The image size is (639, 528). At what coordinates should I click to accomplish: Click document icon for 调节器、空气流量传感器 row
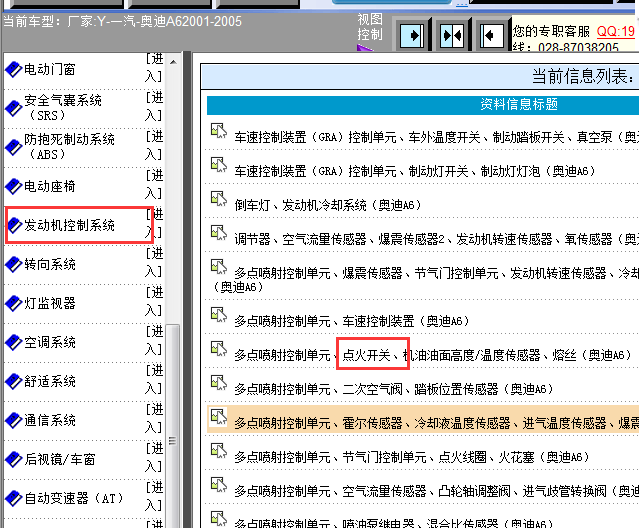pyautogui.click(x=218, y=232)
